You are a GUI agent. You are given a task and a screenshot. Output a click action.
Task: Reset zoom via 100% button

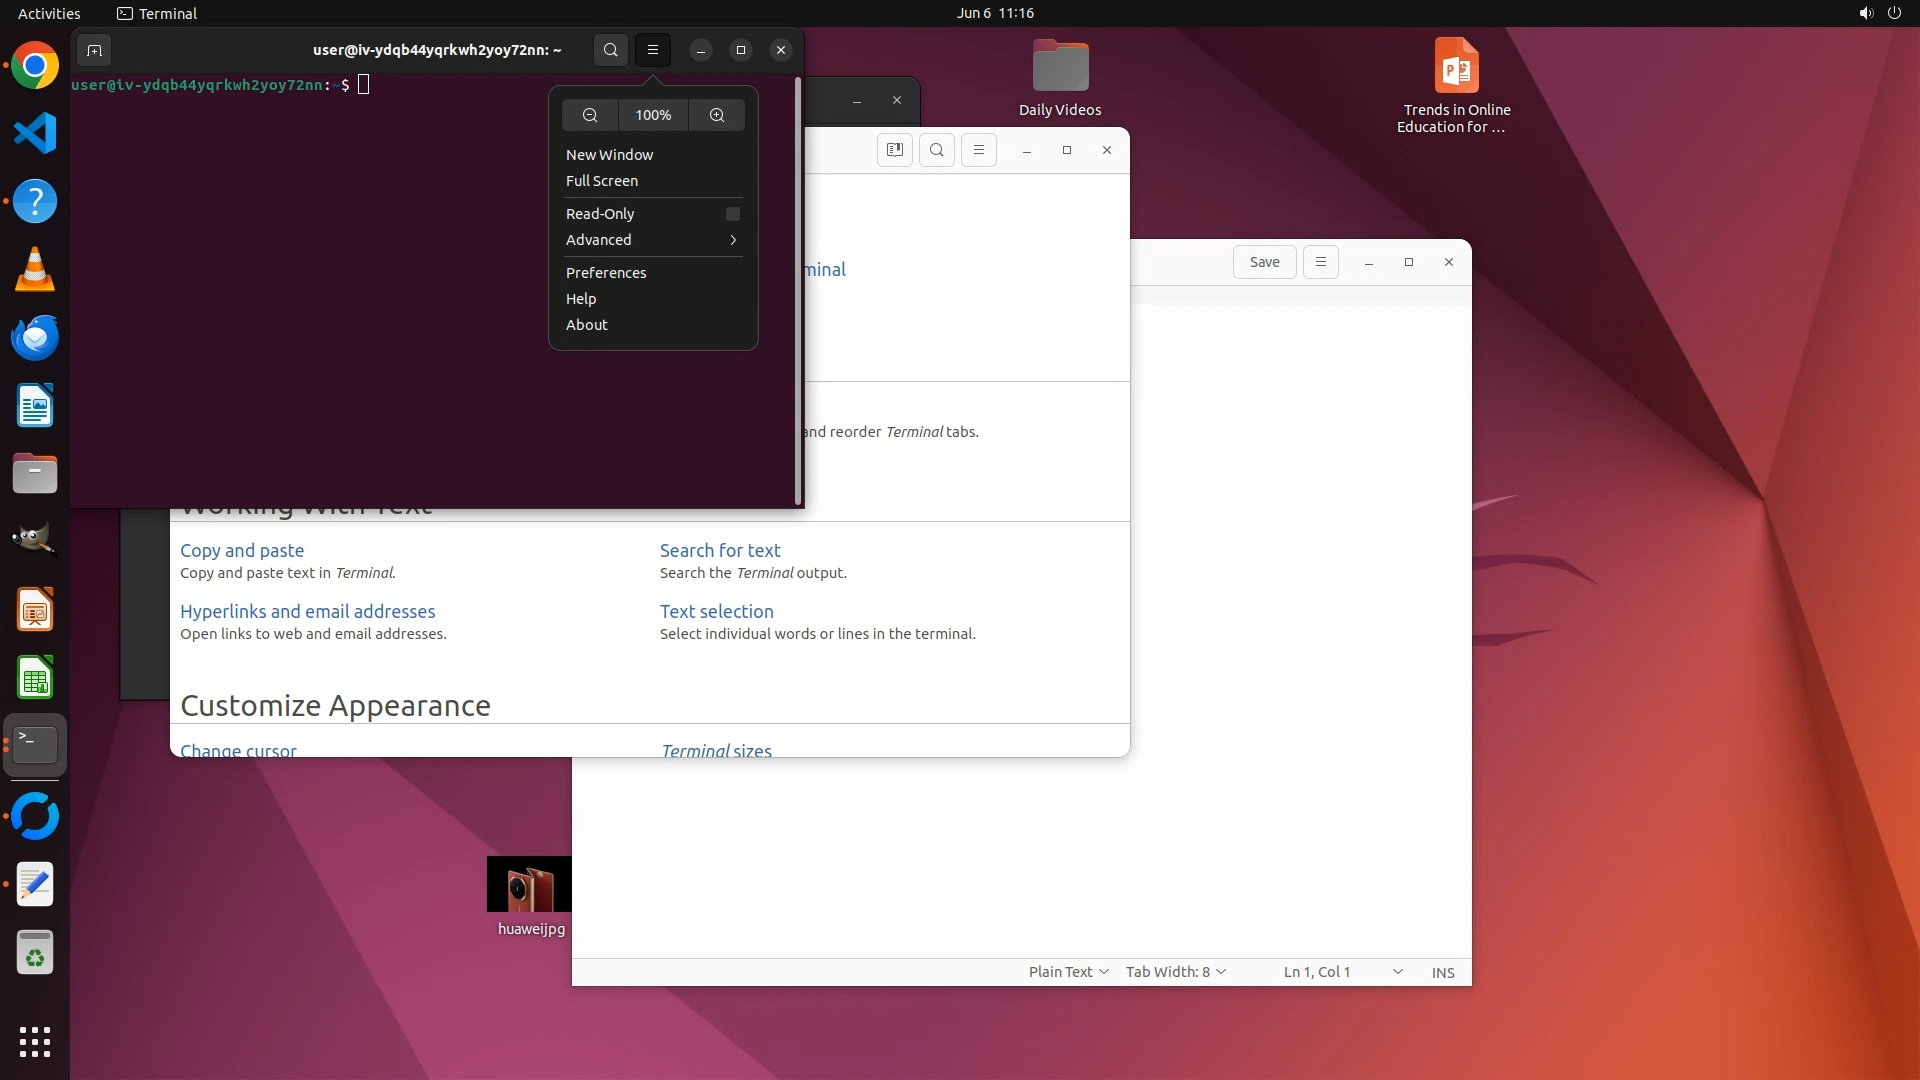pos(653,115)
